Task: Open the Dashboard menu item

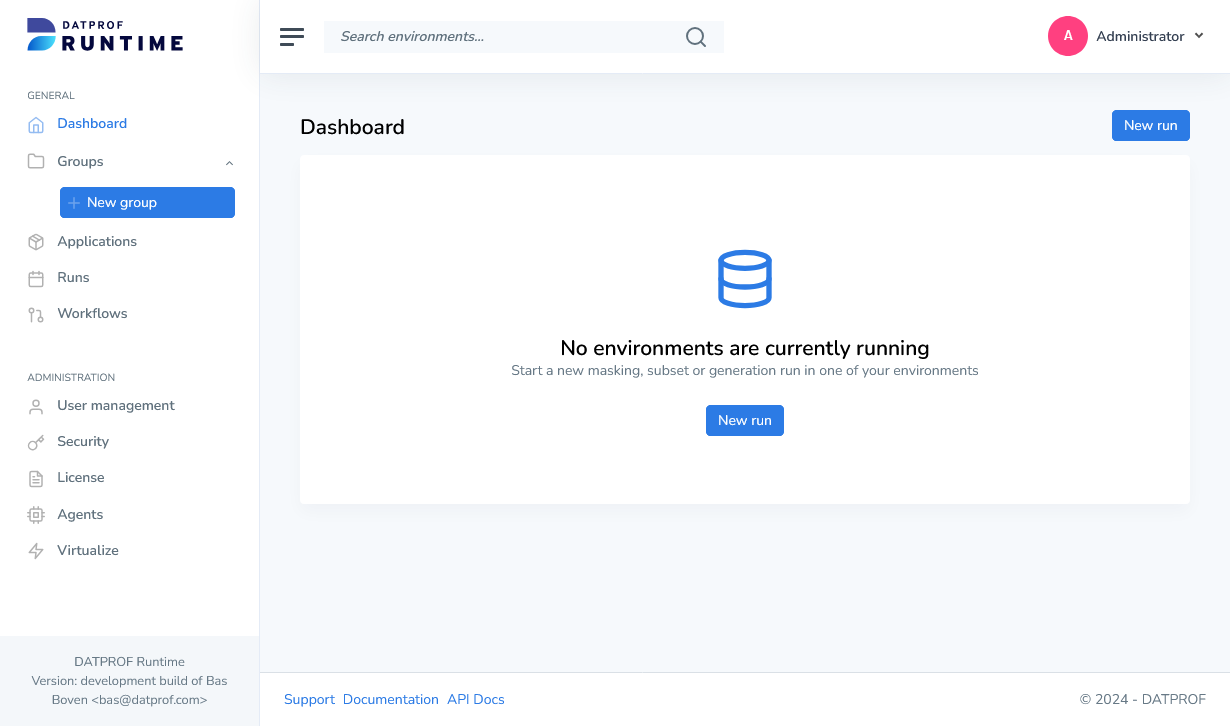Action: (x=92, y=124)
